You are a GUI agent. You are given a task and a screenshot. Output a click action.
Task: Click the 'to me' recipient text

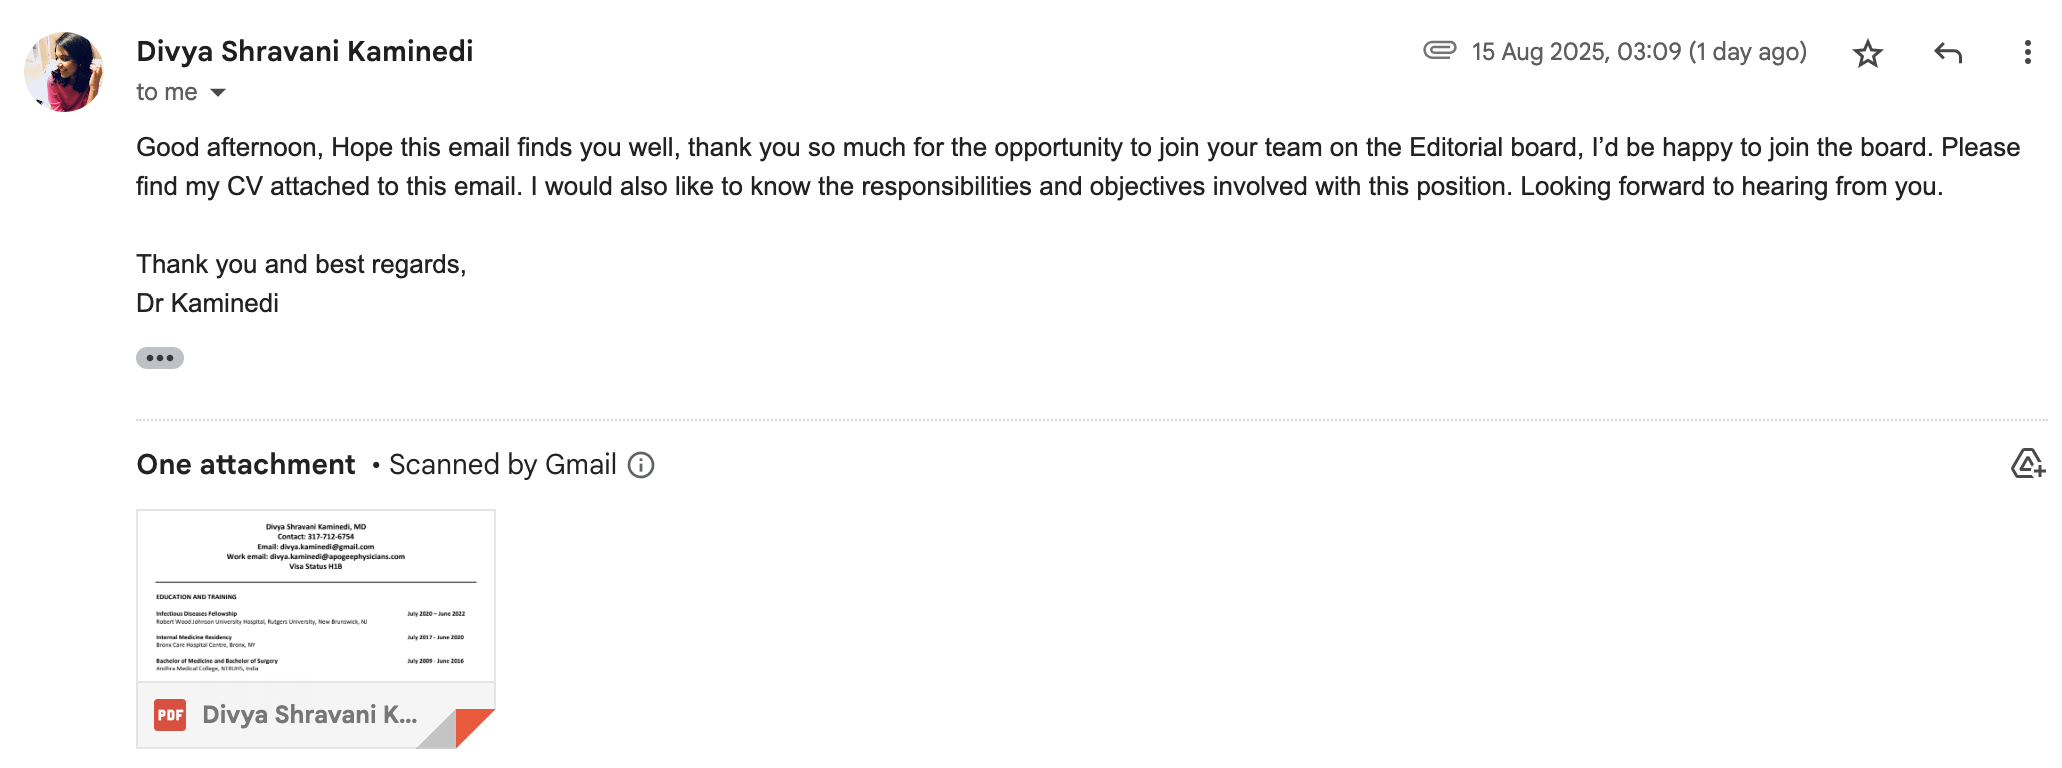pyautogui.click(x=166, y=93)
